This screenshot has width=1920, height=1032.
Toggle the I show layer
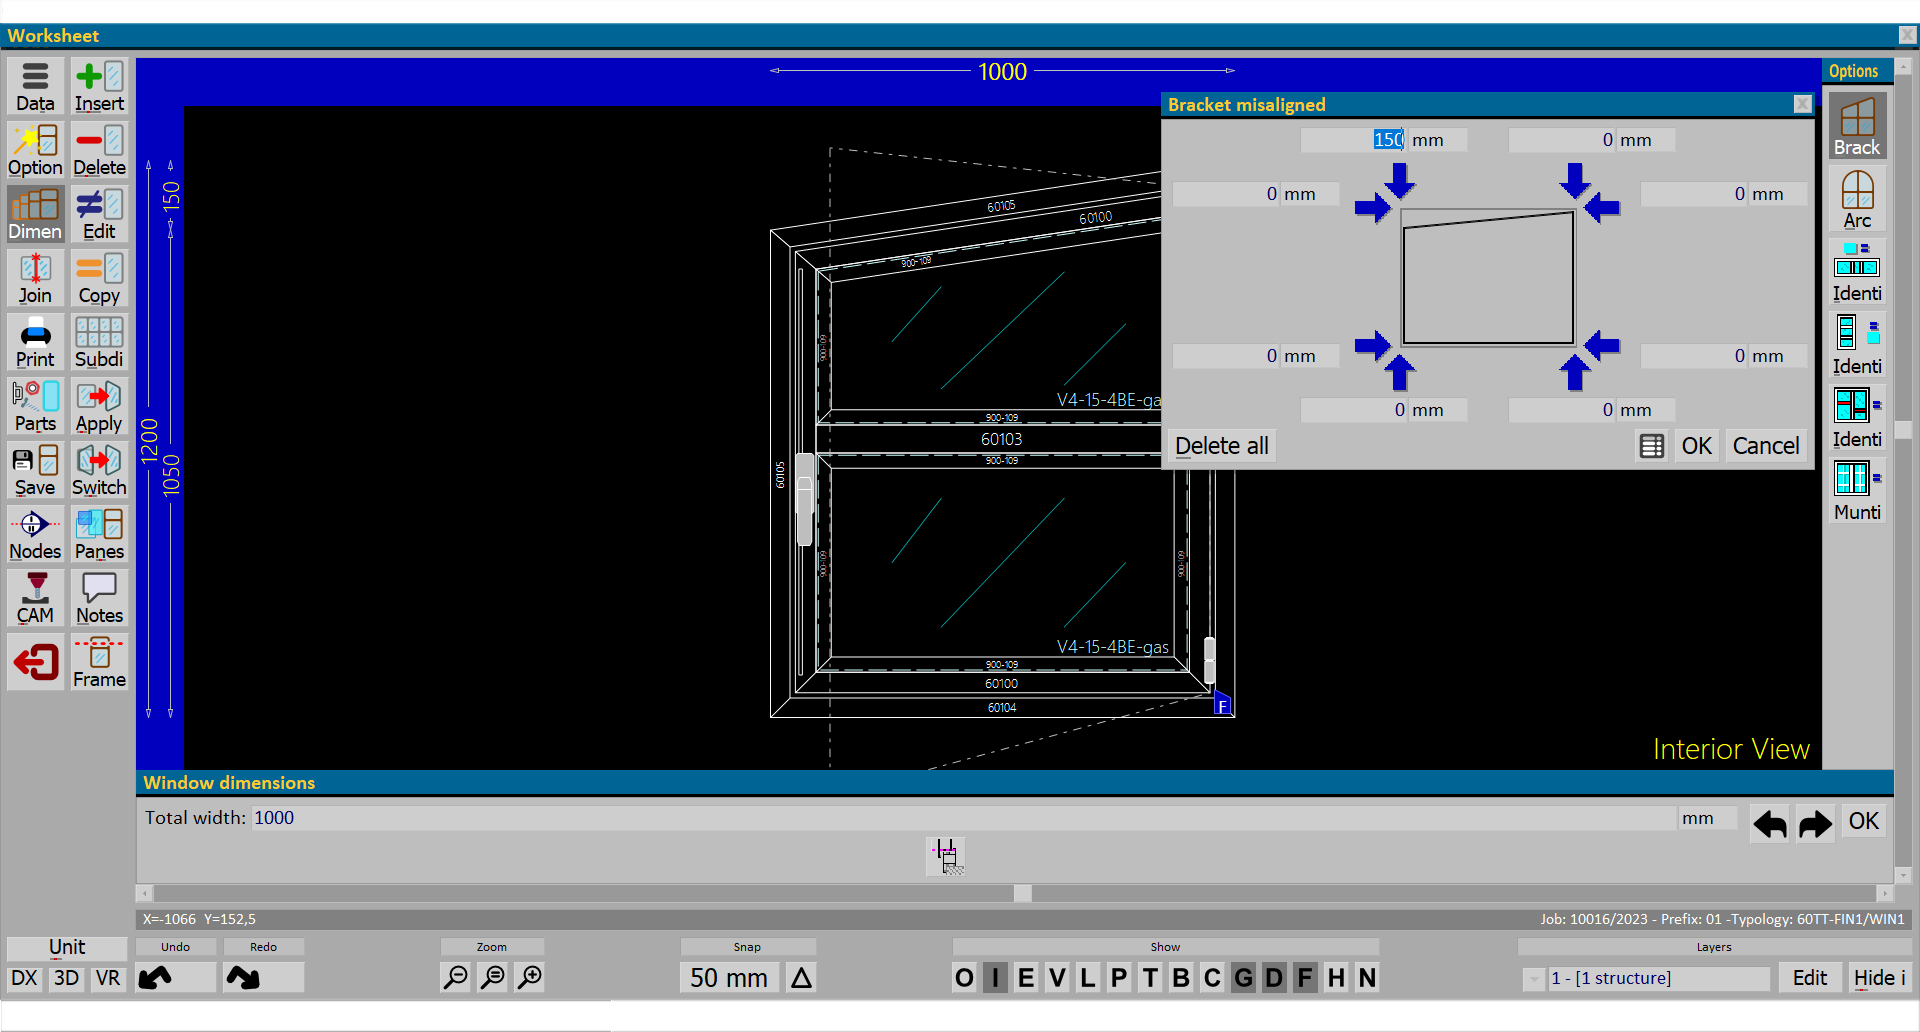point(995,977)
